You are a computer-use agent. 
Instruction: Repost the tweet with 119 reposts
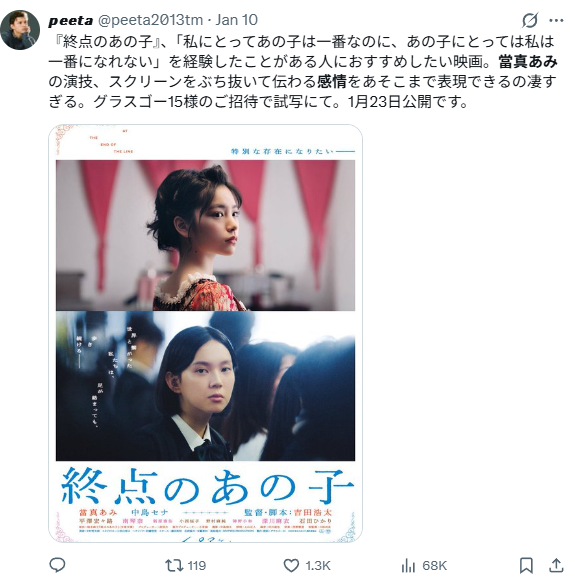174,565
